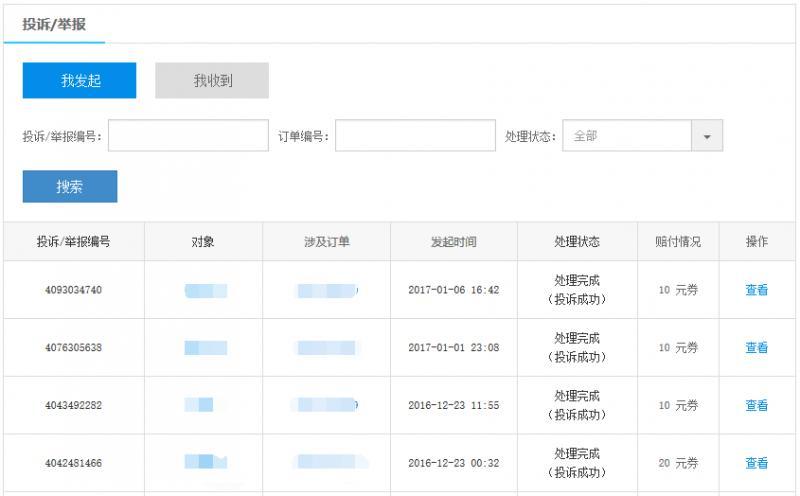View details for complaint 4042481466

point(757,463)
